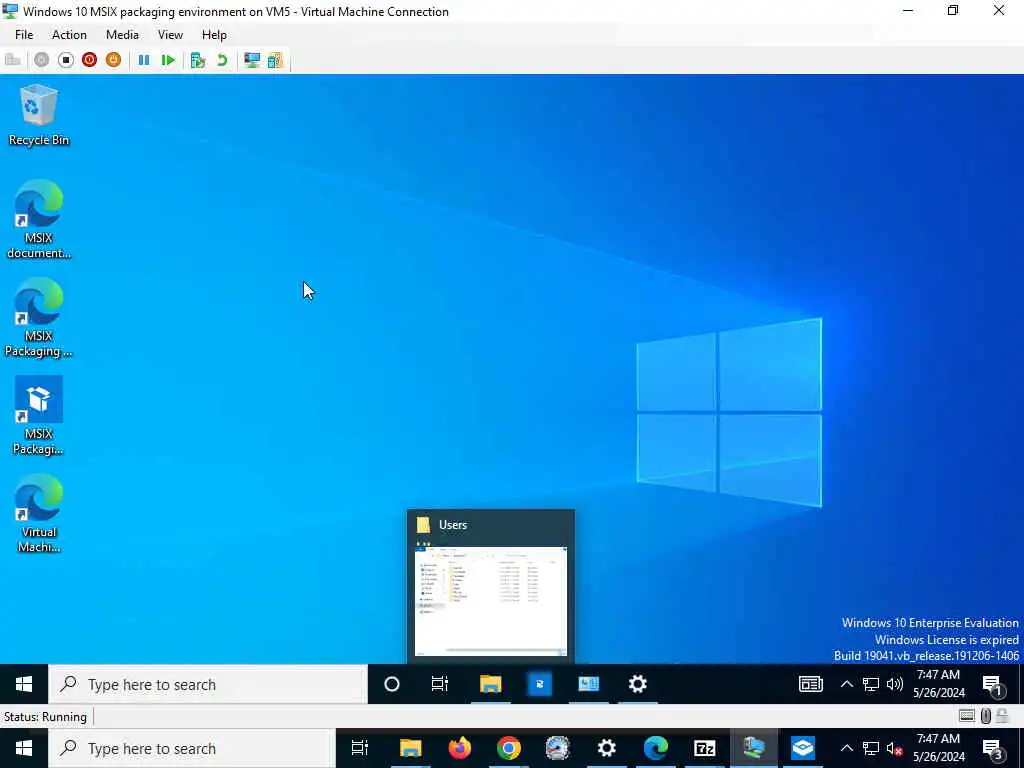This screenshot has width=1024, height=768.
Task: Open Task View in guest taskbar
Action: (440, 684)
